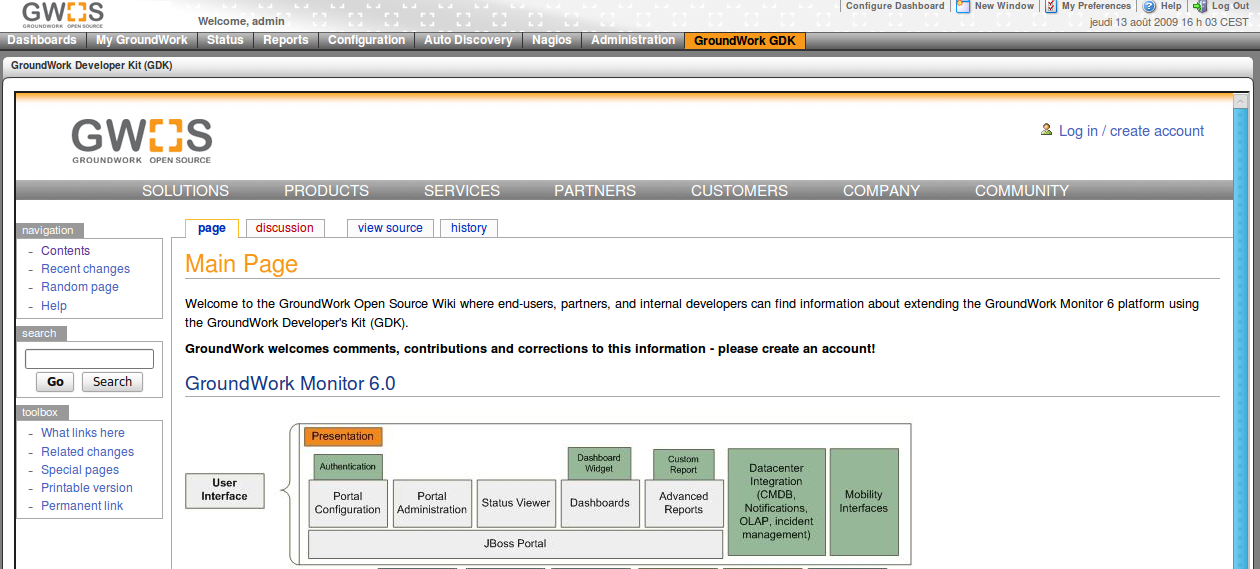Open the view source tab
The image size is (1260, 569).
coord(390,228)
